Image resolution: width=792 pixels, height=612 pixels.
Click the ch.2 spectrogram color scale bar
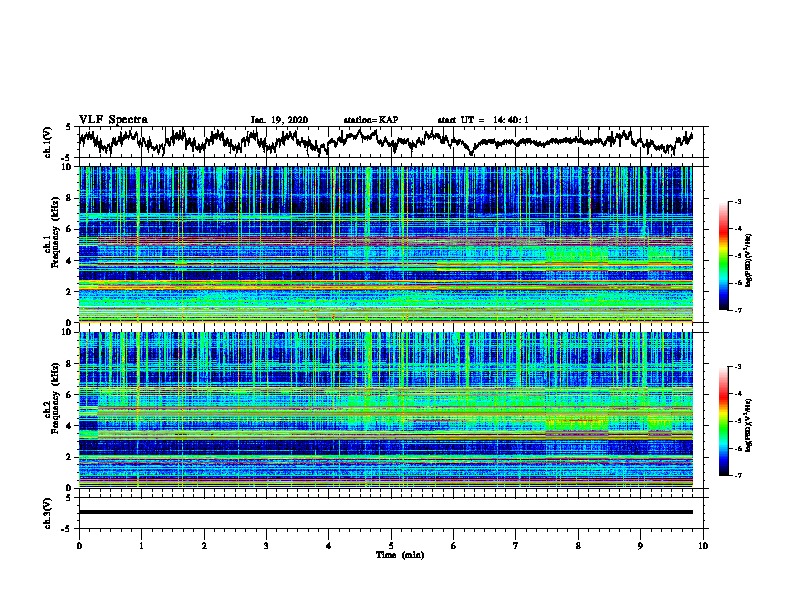click(x=723, y=421)
